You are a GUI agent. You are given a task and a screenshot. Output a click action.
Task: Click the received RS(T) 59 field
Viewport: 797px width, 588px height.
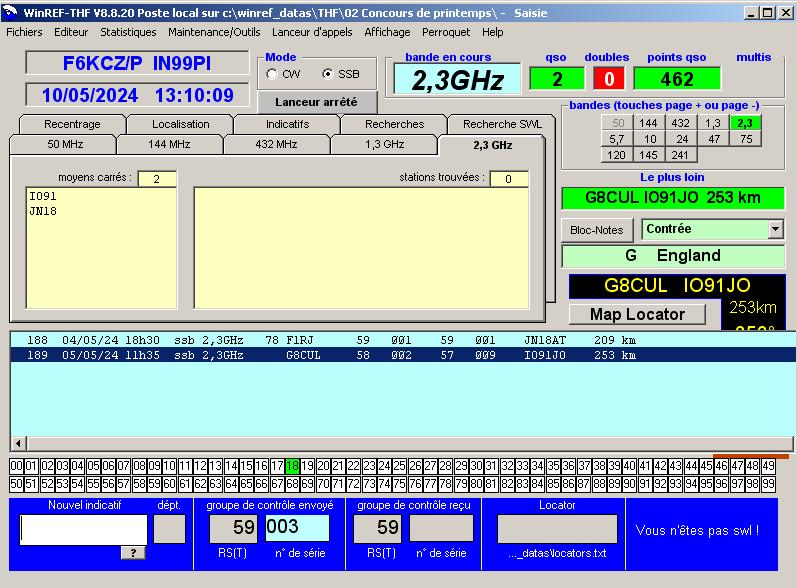378,529
